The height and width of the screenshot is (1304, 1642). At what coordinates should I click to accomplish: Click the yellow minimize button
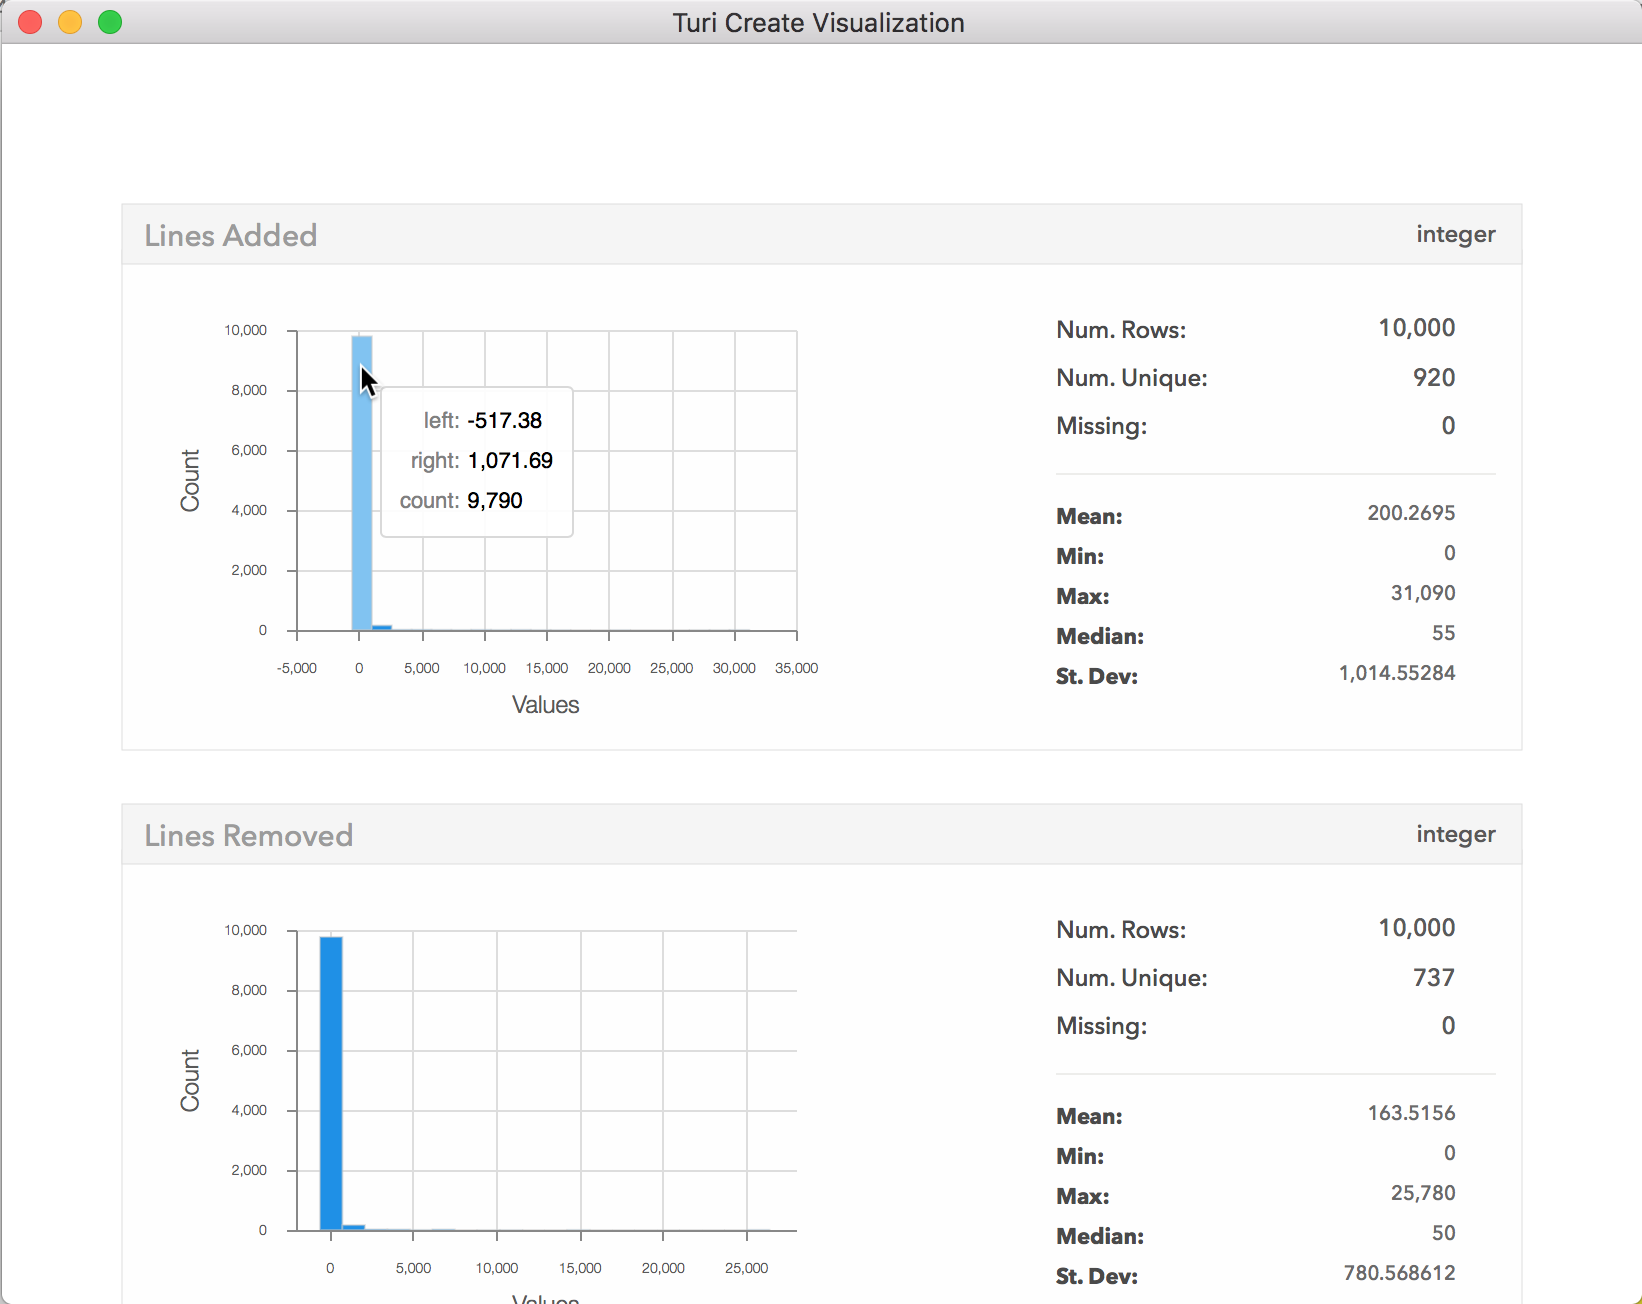click(70, 21)
